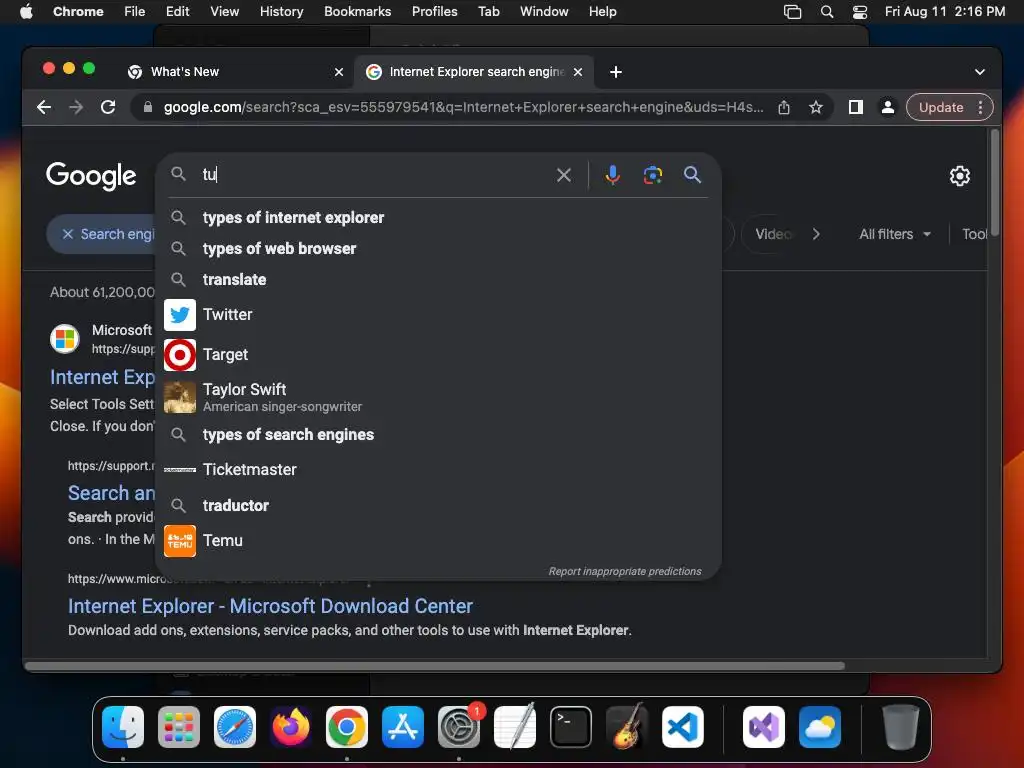This screenshot has width=1024, height=768.
Task: Launch Safari from the Dock
Action: [x=235, y=727]
